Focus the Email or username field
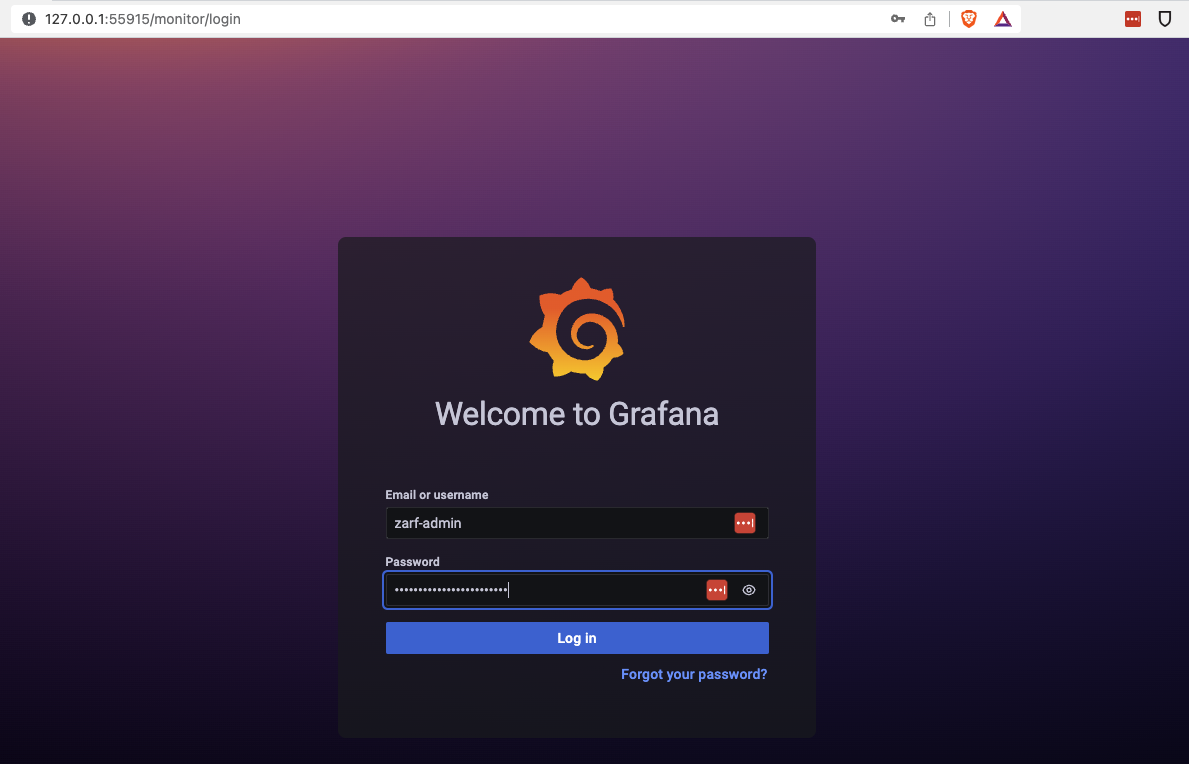This screenshot has height=764, width=1189. 577,523
